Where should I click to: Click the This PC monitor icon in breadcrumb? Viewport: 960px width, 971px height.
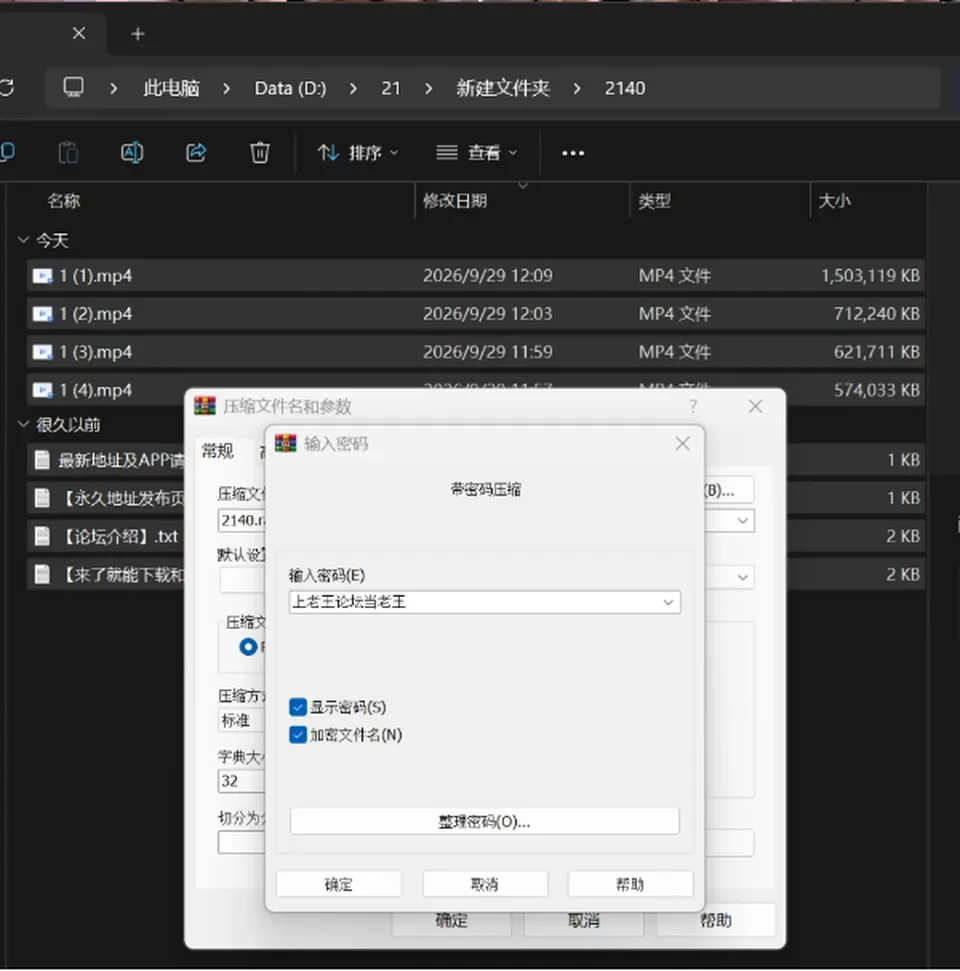[x=73, y=87]
